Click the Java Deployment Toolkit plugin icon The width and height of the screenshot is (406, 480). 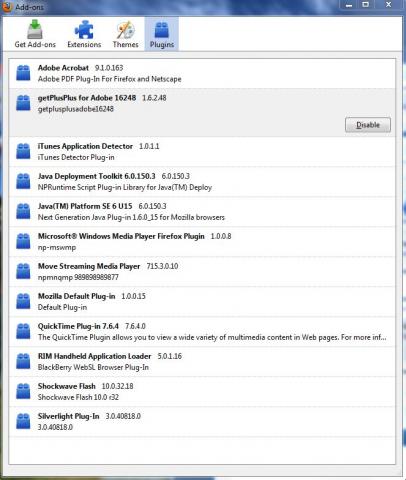click(x=23, y=181)
